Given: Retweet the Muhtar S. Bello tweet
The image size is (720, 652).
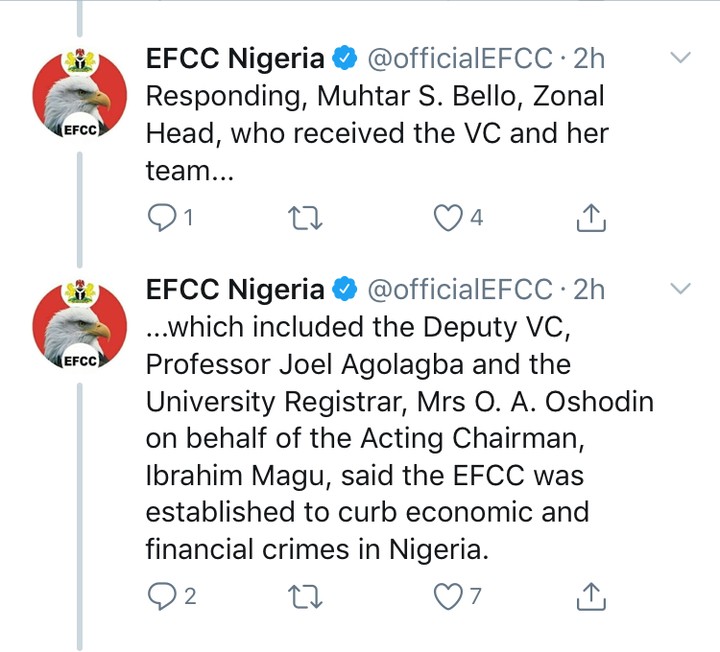Looking at the screenshot, I should pos(301,216).
